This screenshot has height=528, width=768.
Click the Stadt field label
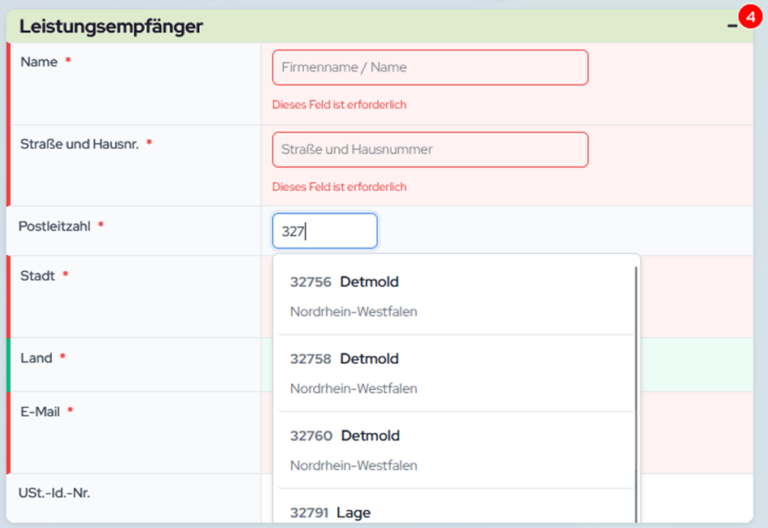coord(37,275)
